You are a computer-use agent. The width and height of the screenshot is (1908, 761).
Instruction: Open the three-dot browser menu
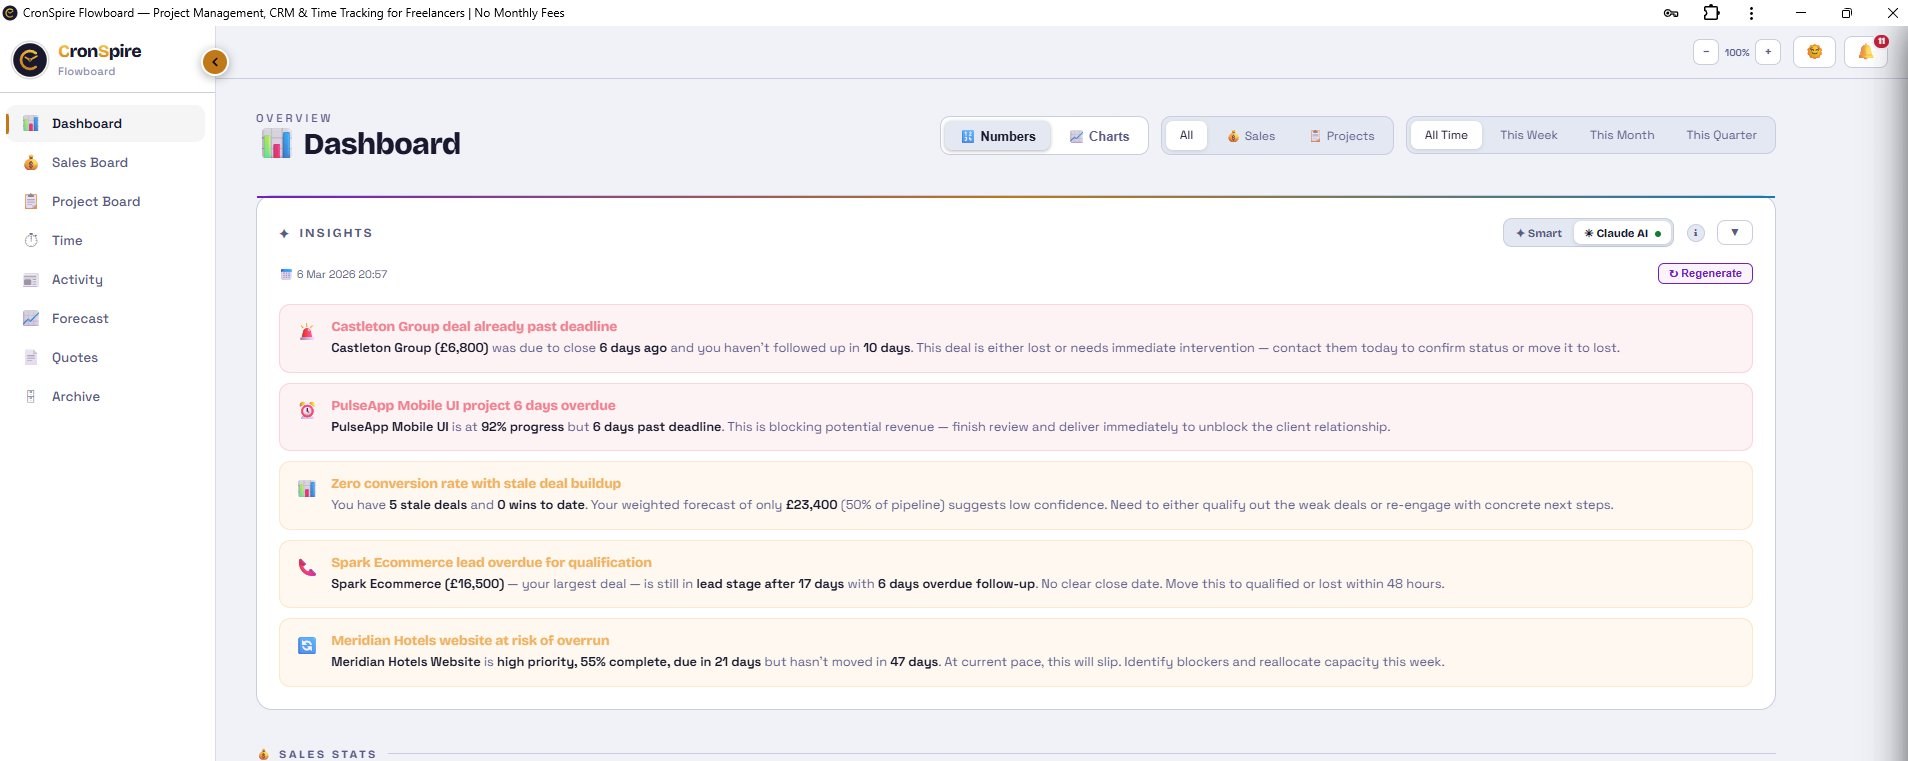1751,13
